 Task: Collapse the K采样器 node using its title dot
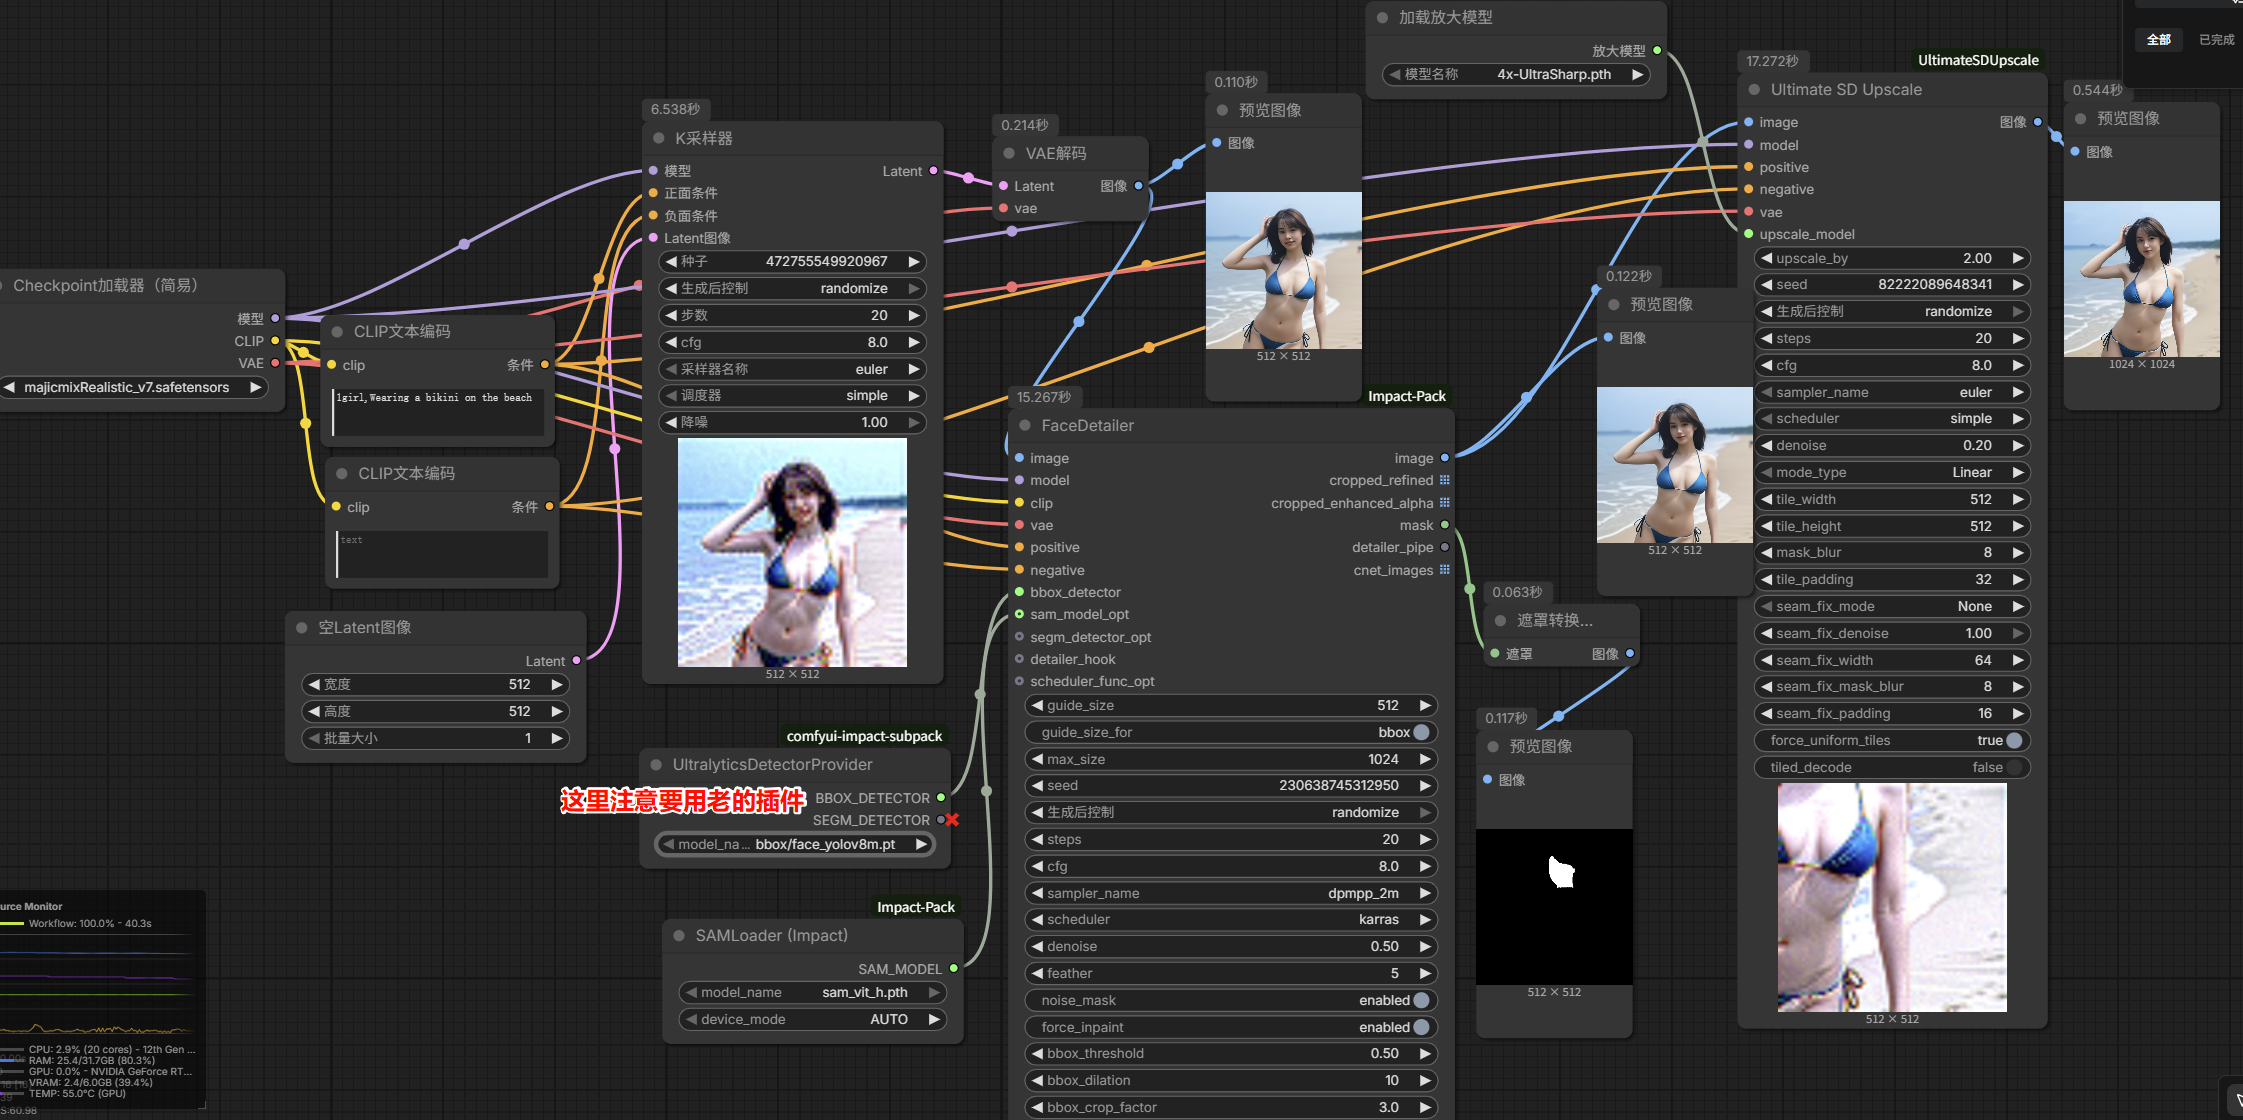click(x=658, y=138)
